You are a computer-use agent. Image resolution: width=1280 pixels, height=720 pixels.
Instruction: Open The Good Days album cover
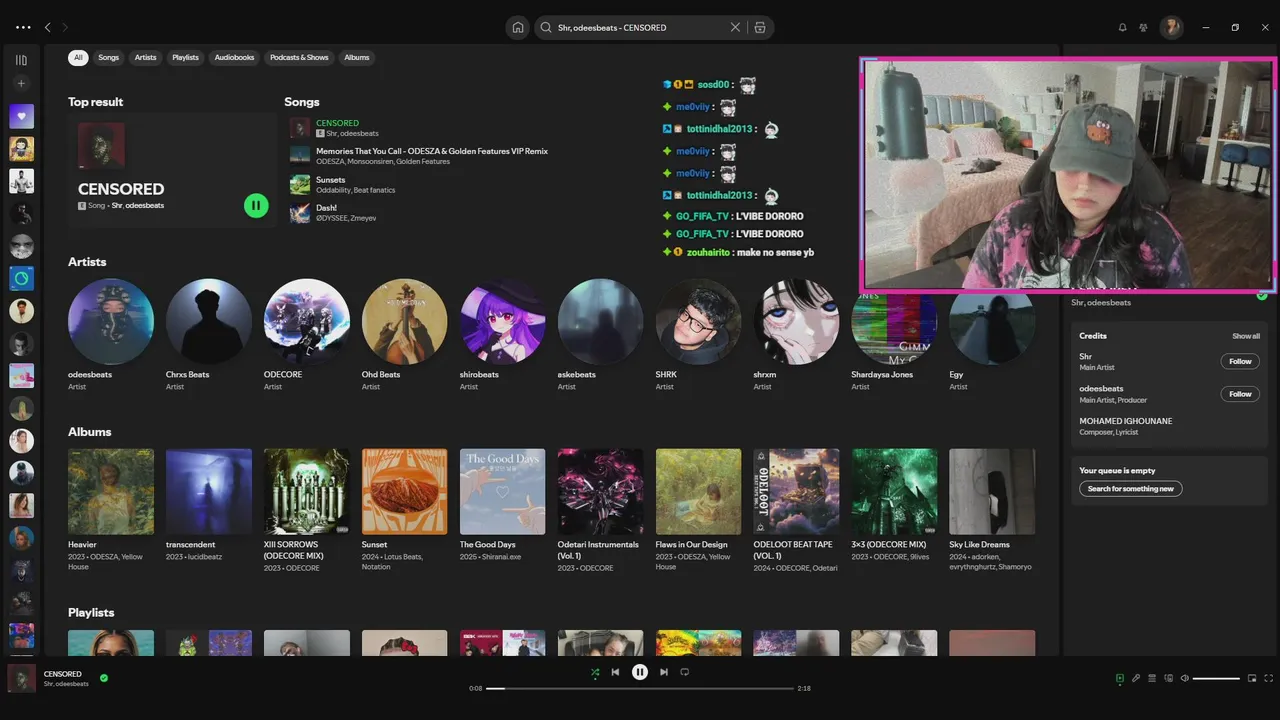coord(503,491)
